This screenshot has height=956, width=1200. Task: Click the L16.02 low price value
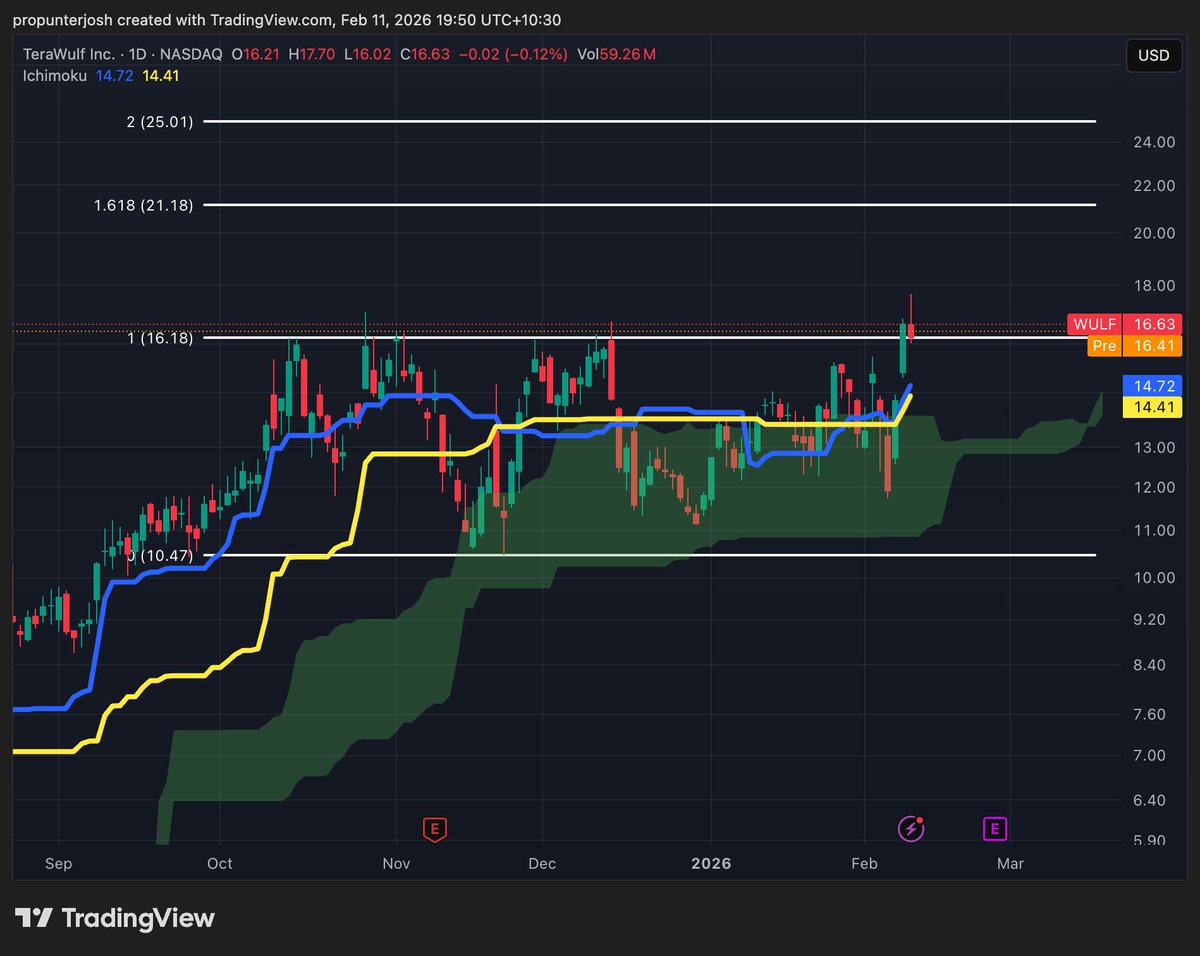368,54
